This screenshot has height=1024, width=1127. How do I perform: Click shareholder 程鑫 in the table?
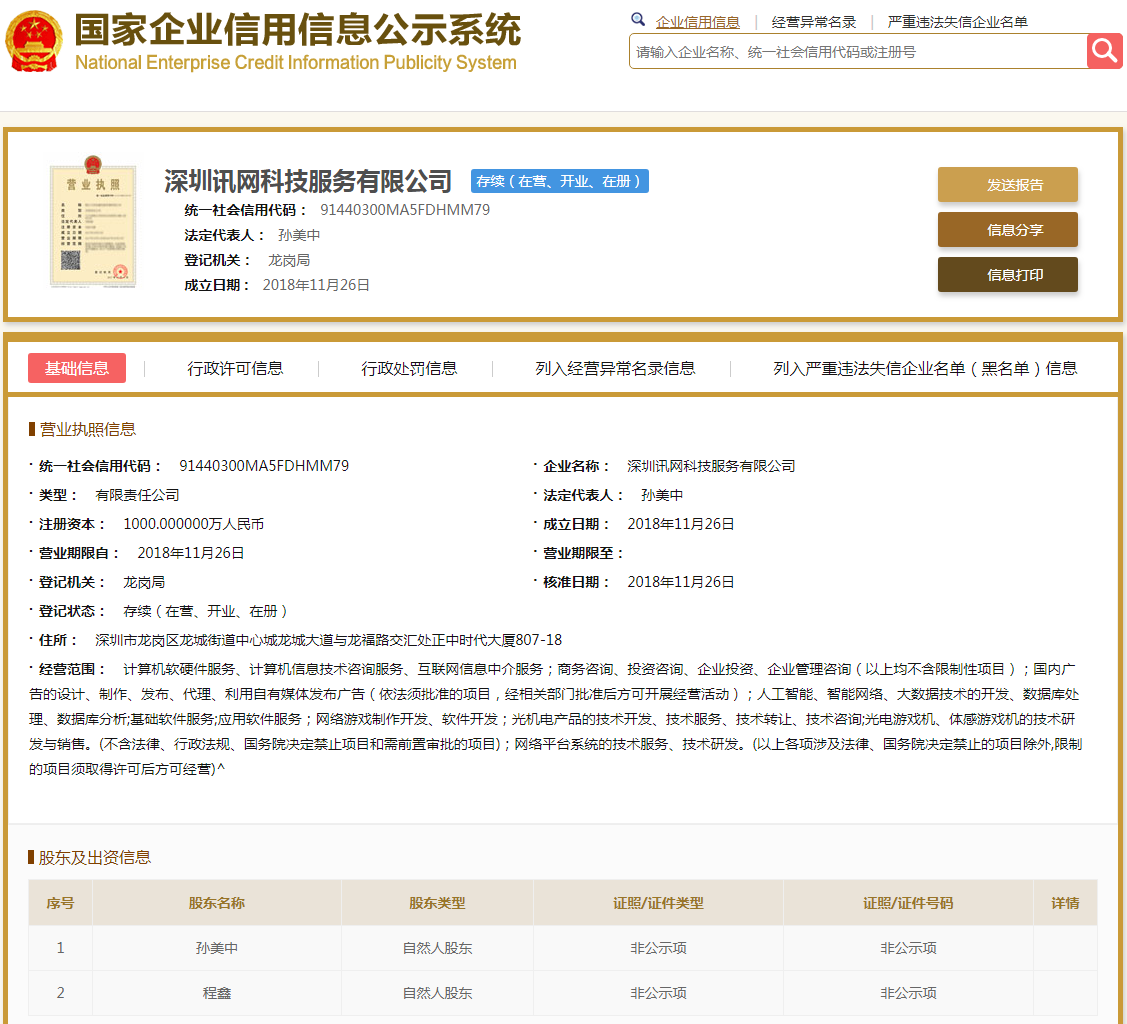click(x=217, y=993)
